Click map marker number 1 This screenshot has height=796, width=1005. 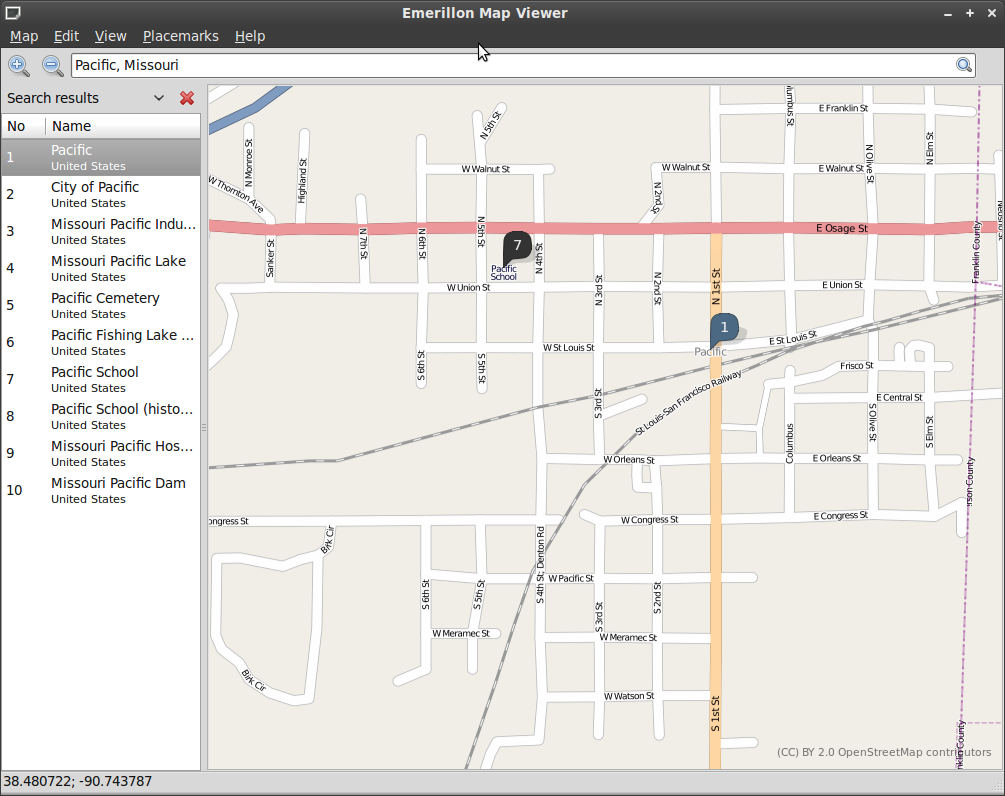[724, 328]
